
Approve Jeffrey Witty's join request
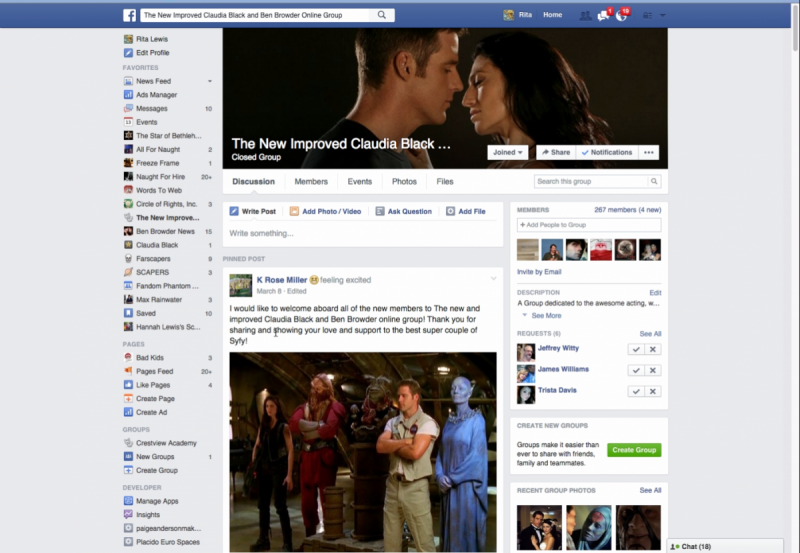click(634, 349)
